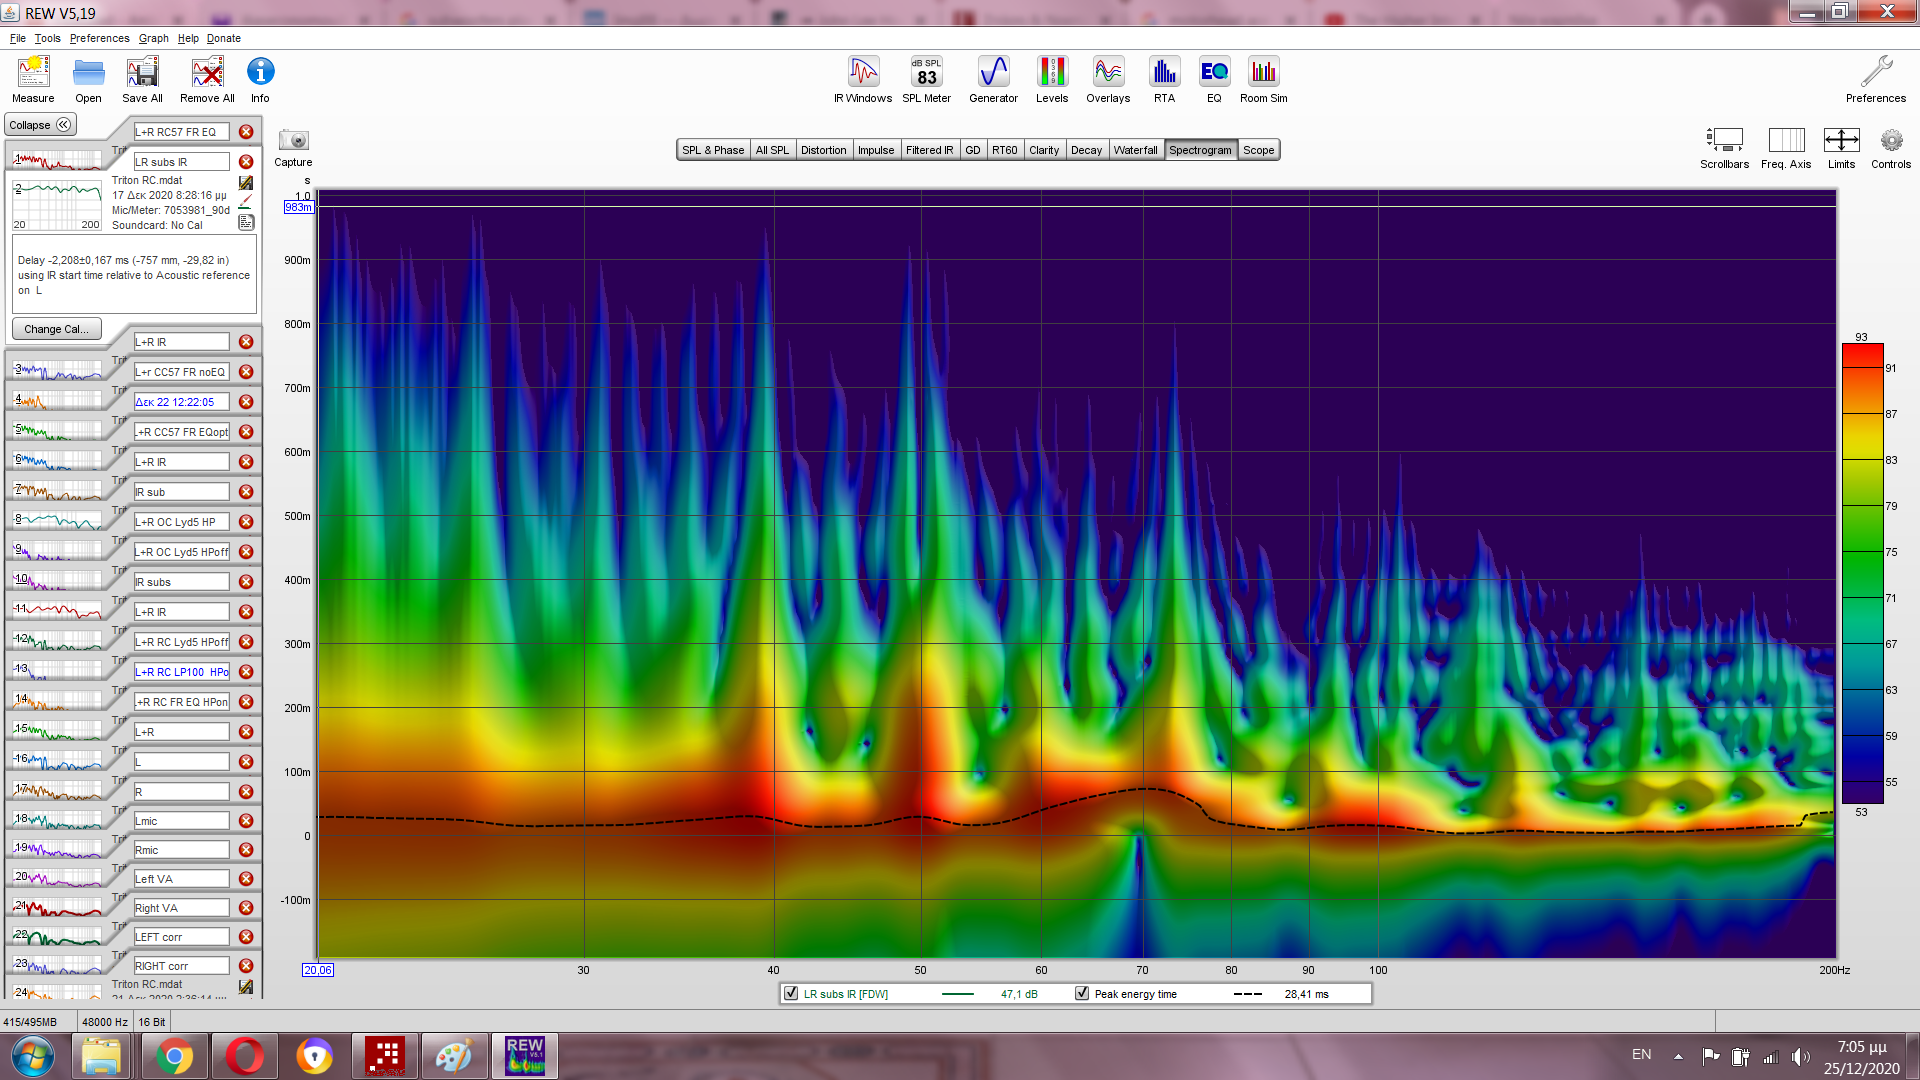
Task: Switch to RT60 tab
Action: [x=1005, y=150]
